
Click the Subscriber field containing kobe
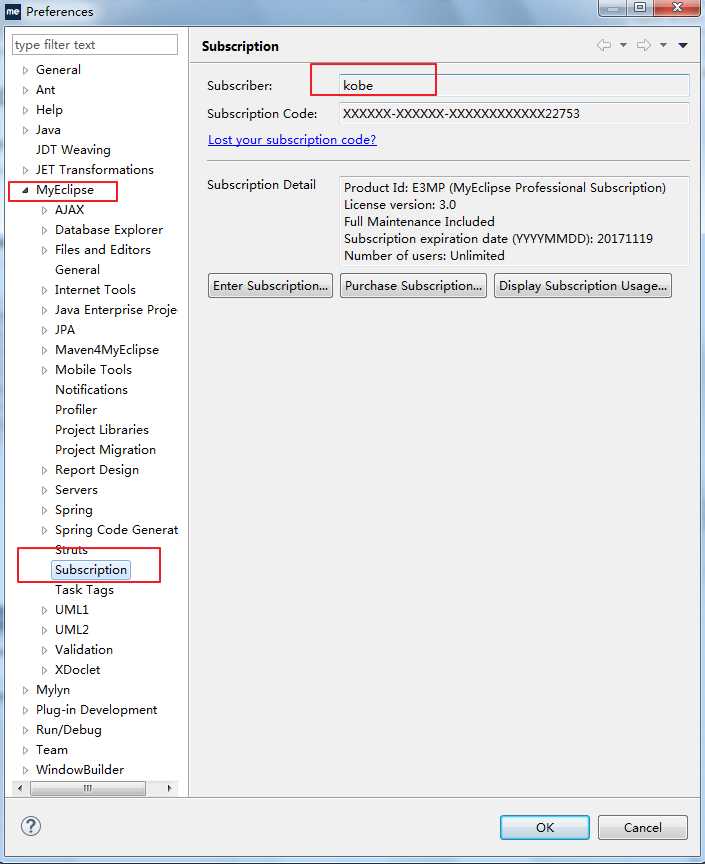point(514,85)
